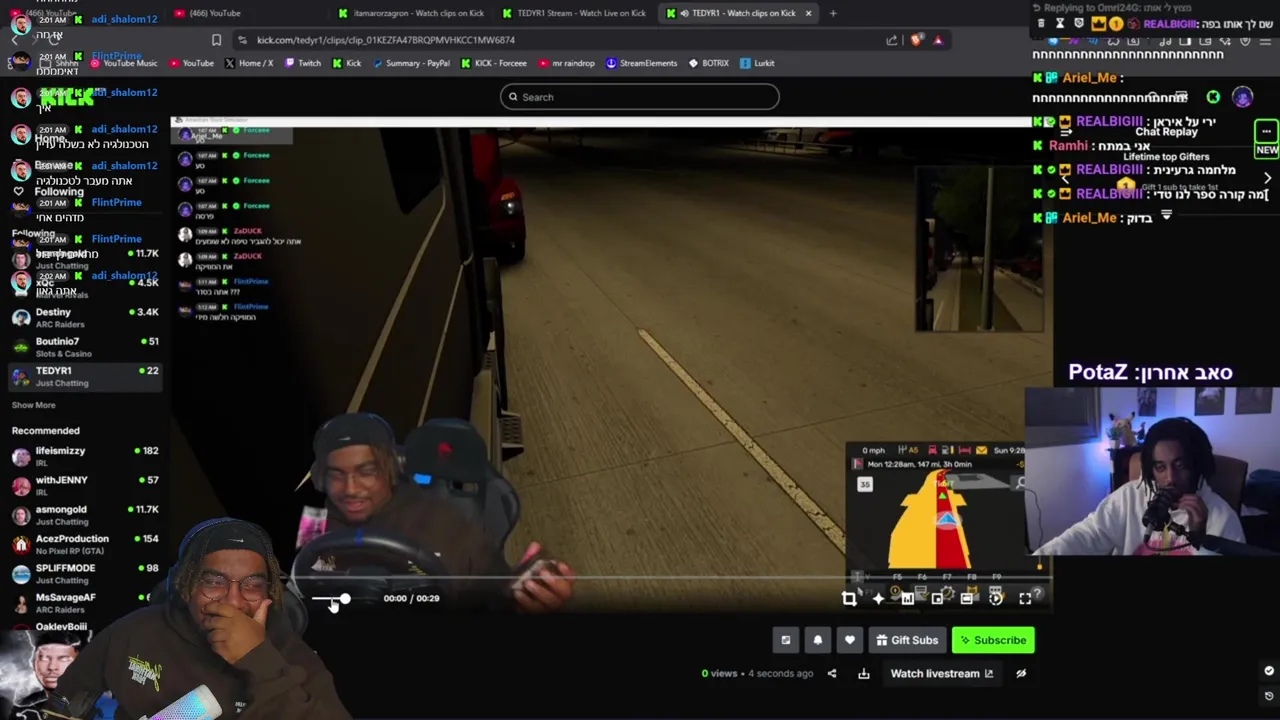Open asmongold recommended channel
The width and height of the screenshot is (1280, 720).
[85, 515]
